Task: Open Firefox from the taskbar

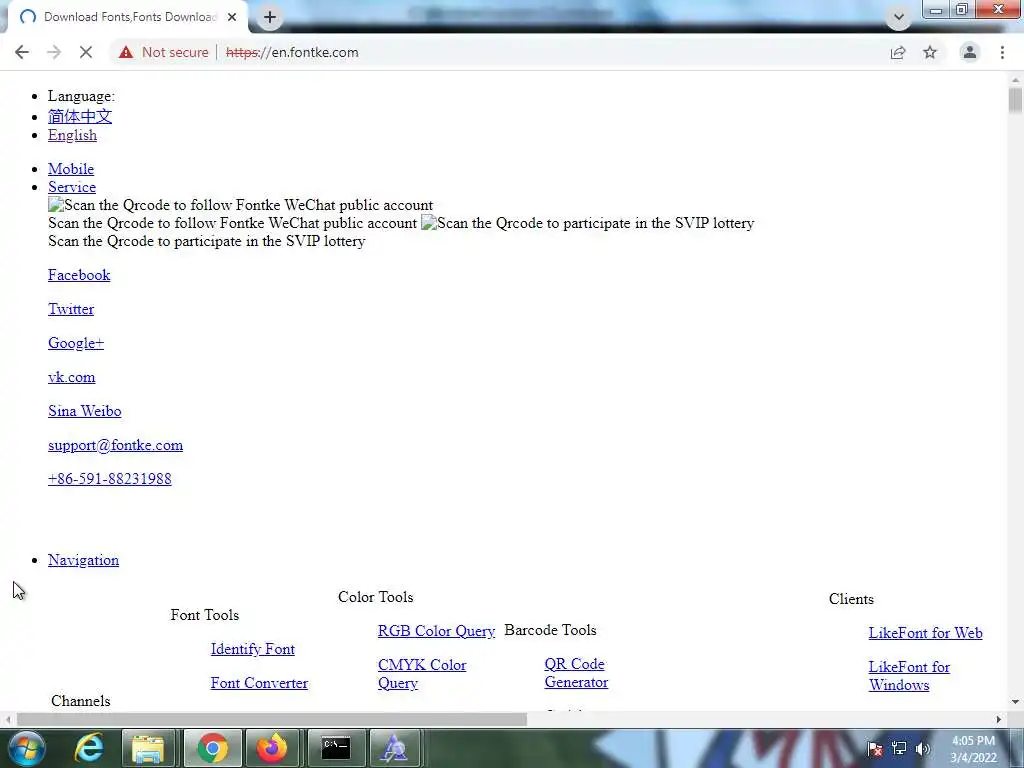Action: (272, 748)
